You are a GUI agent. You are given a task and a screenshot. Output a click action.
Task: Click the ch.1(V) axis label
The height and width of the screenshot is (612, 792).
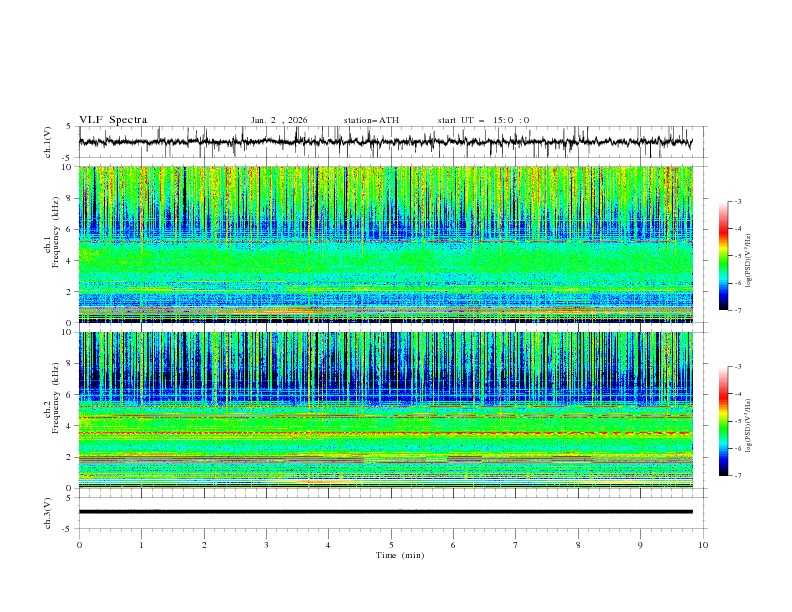(x=49, y=142)
